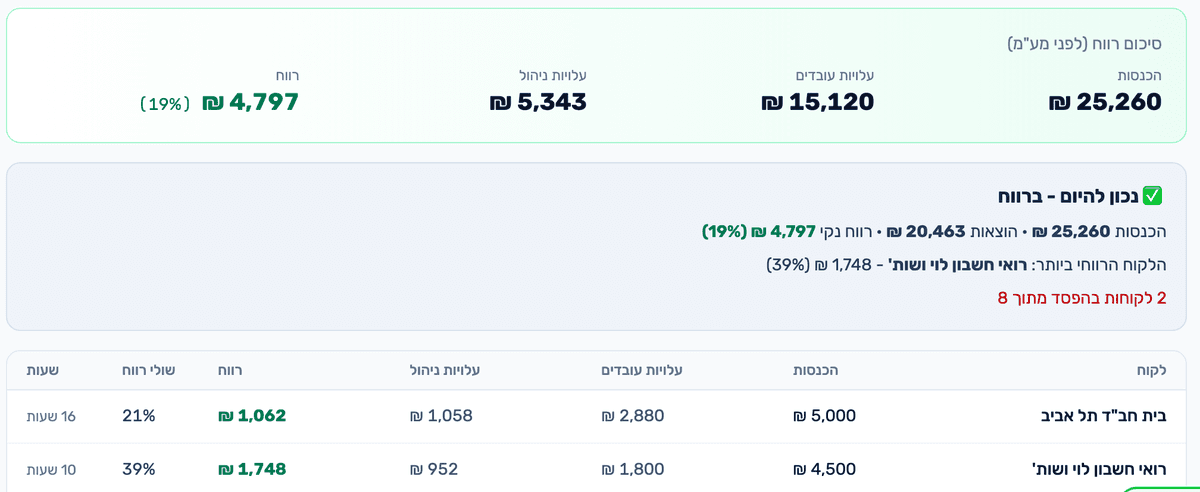
Task: Sort table by לקוח column header
Action: 1152,370
